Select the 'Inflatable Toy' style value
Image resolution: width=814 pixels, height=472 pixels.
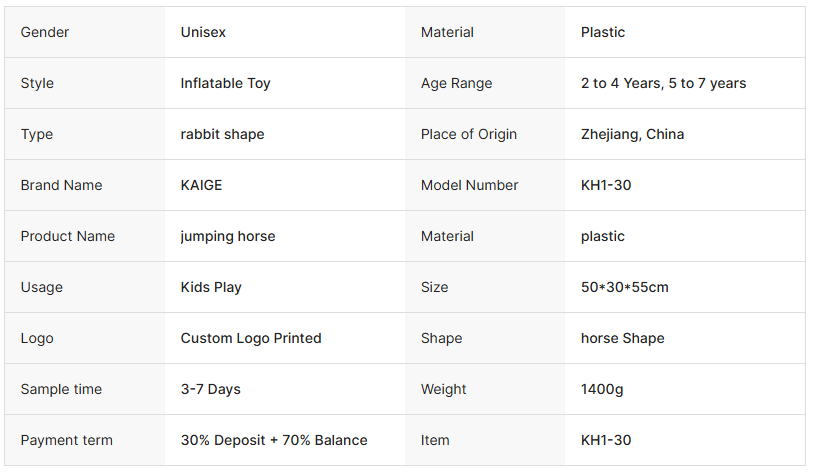point(225,84)
